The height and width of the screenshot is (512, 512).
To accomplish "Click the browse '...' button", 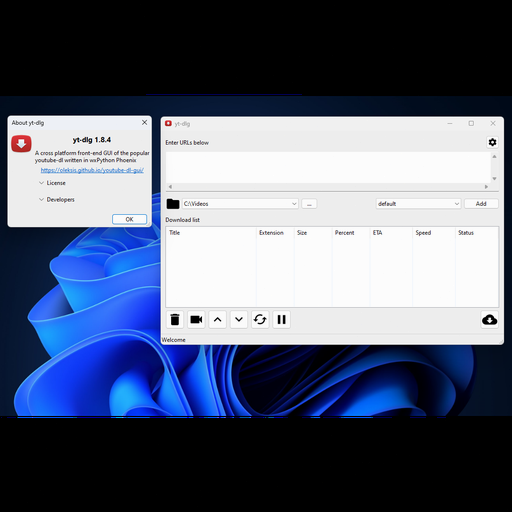I will [309, 204].
